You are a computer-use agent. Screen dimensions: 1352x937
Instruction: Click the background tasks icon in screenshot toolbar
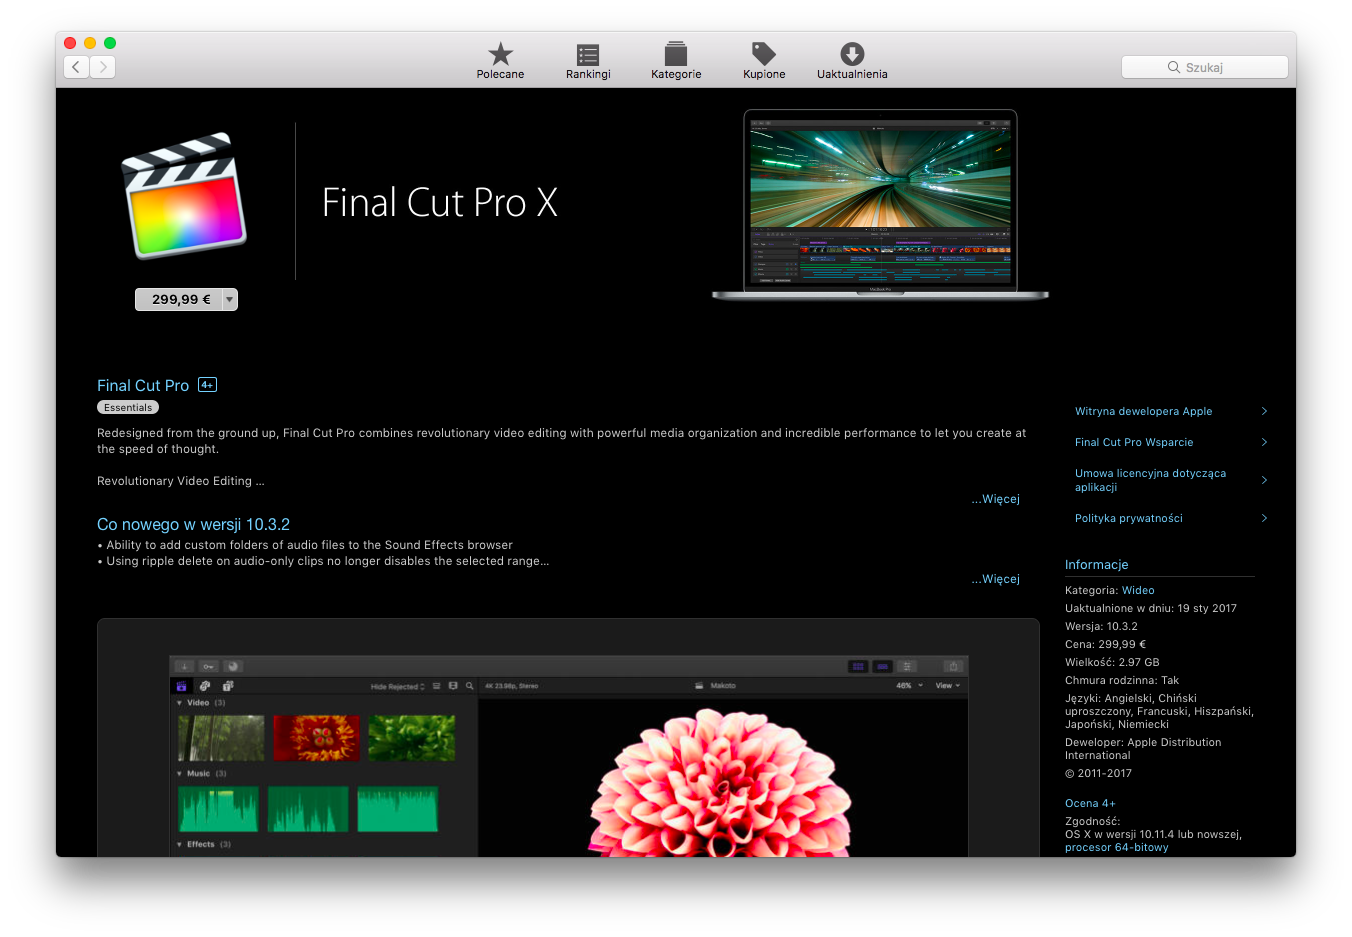coord(233,666)
